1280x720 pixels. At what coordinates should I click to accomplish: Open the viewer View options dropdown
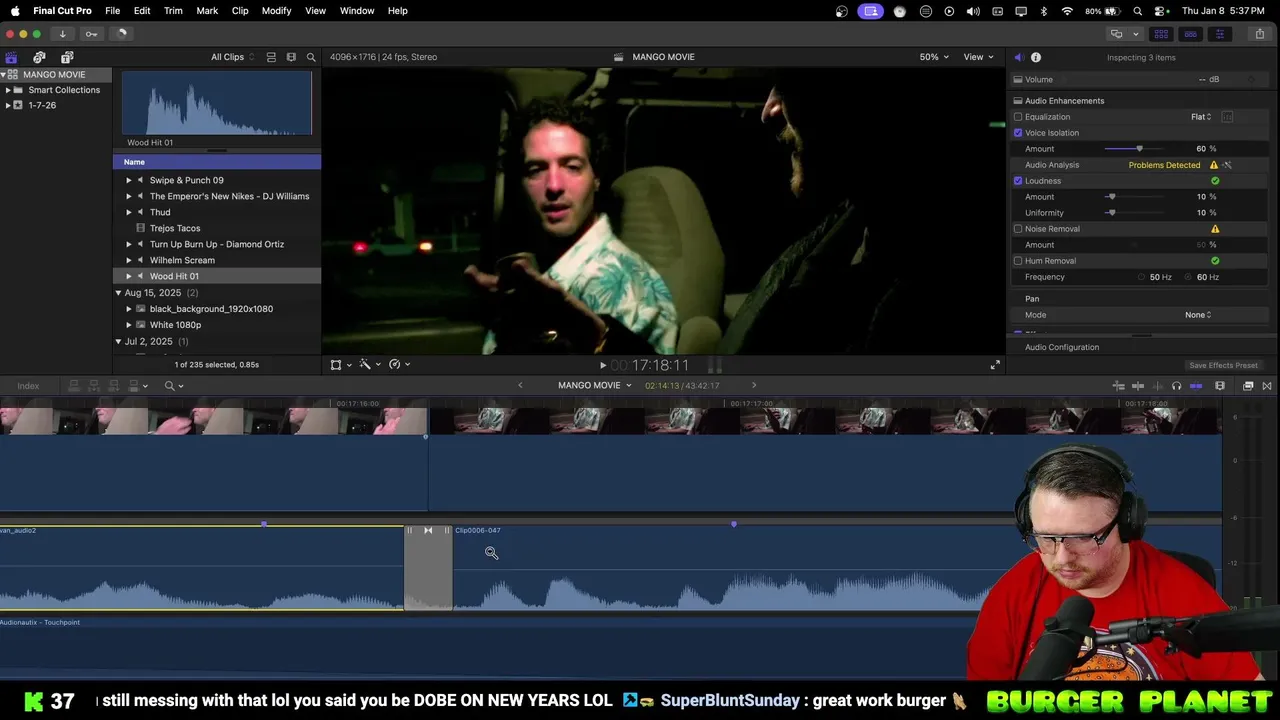978,57
